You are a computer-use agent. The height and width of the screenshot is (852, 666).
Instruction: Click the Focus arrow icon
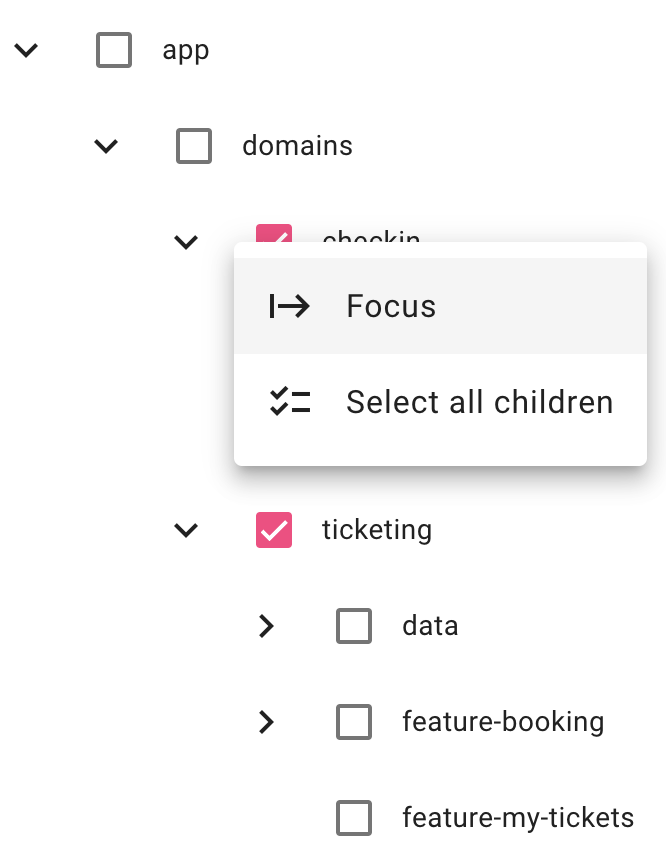290,306
